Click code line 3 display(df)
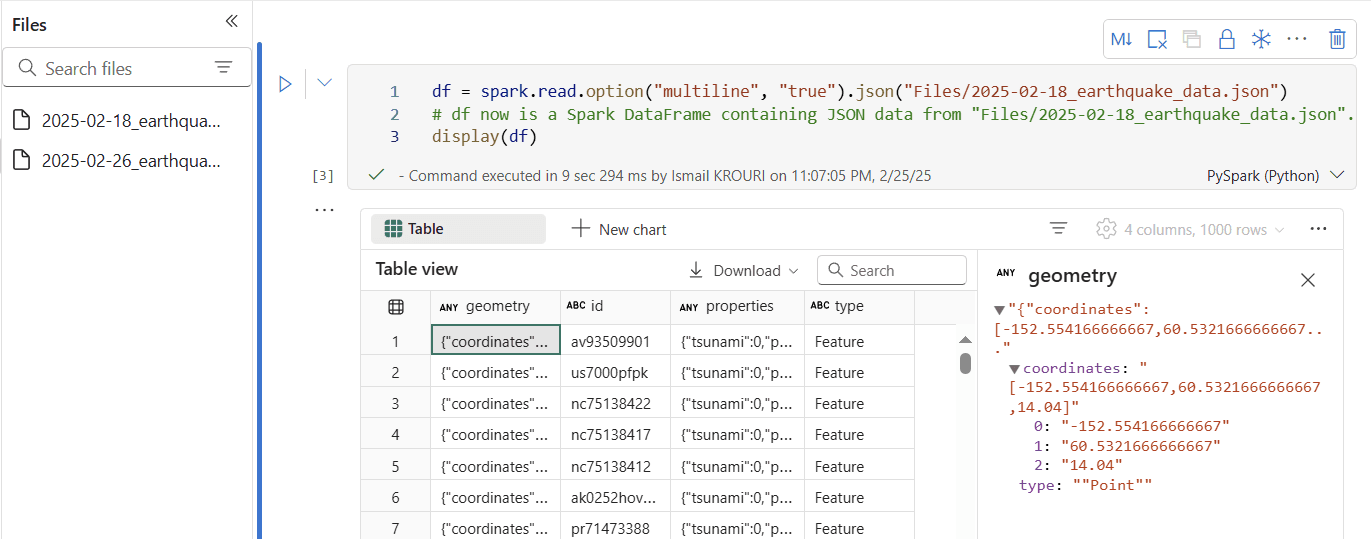Viewport: 1371px width, 539px height. (485, 136)
